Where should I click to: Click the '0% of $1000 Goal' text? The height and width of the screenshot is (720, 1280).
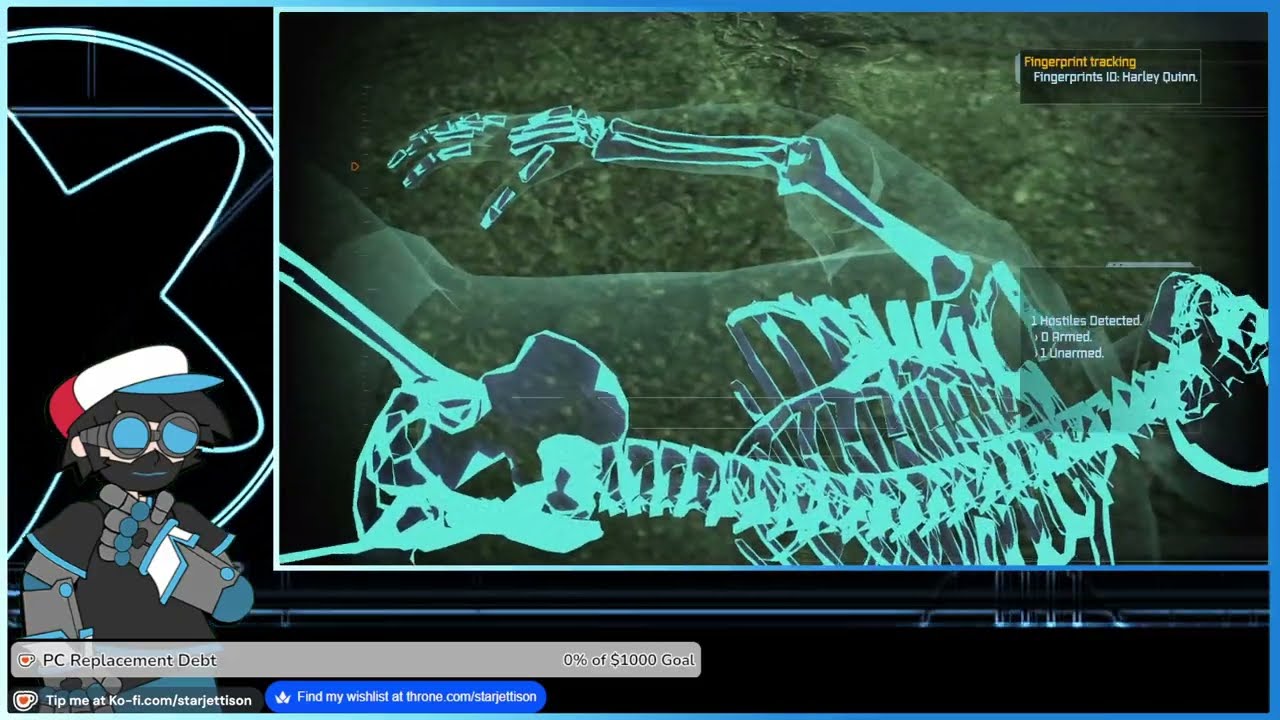click(x=628, y=660)
